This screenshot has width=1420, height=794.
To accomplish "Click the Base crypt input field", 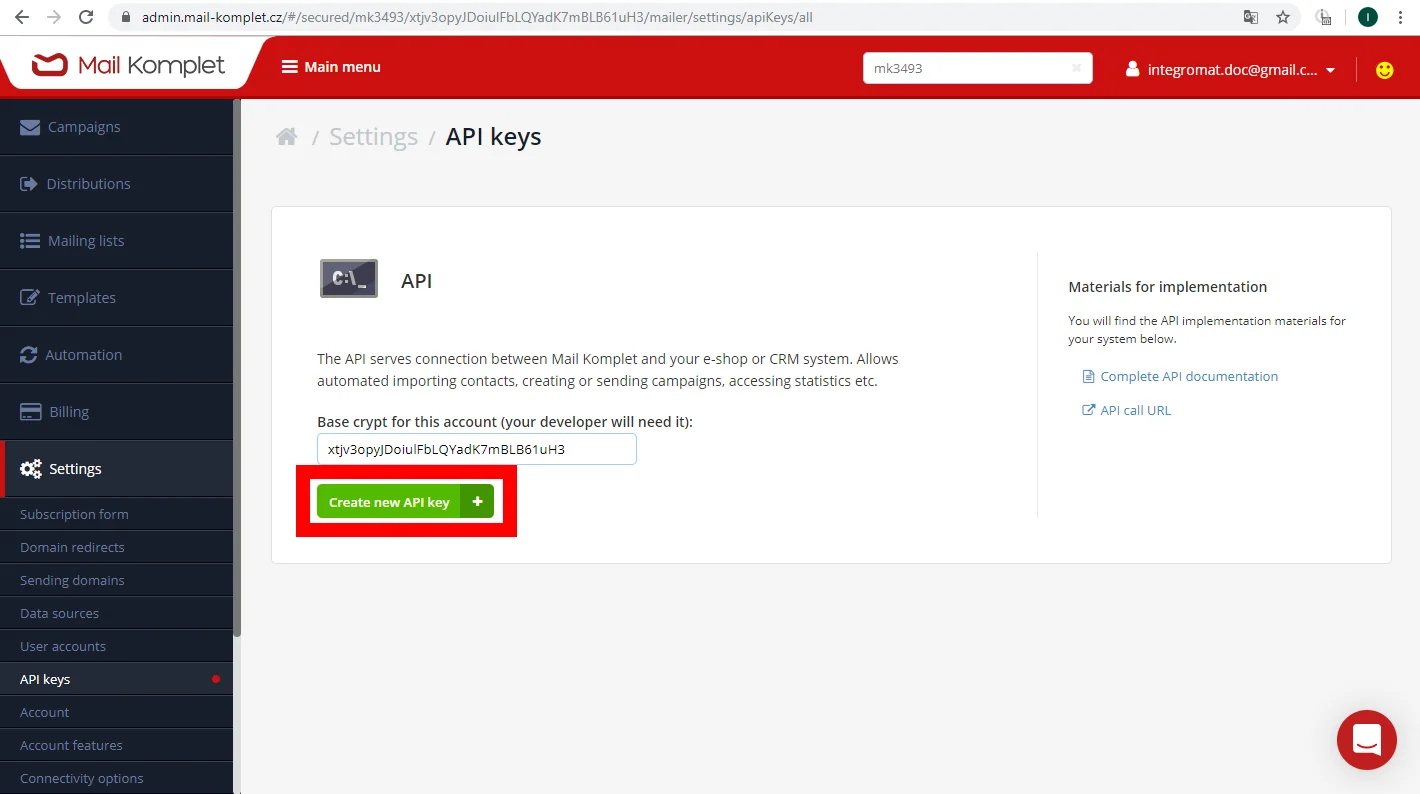I will pos(477,449).
